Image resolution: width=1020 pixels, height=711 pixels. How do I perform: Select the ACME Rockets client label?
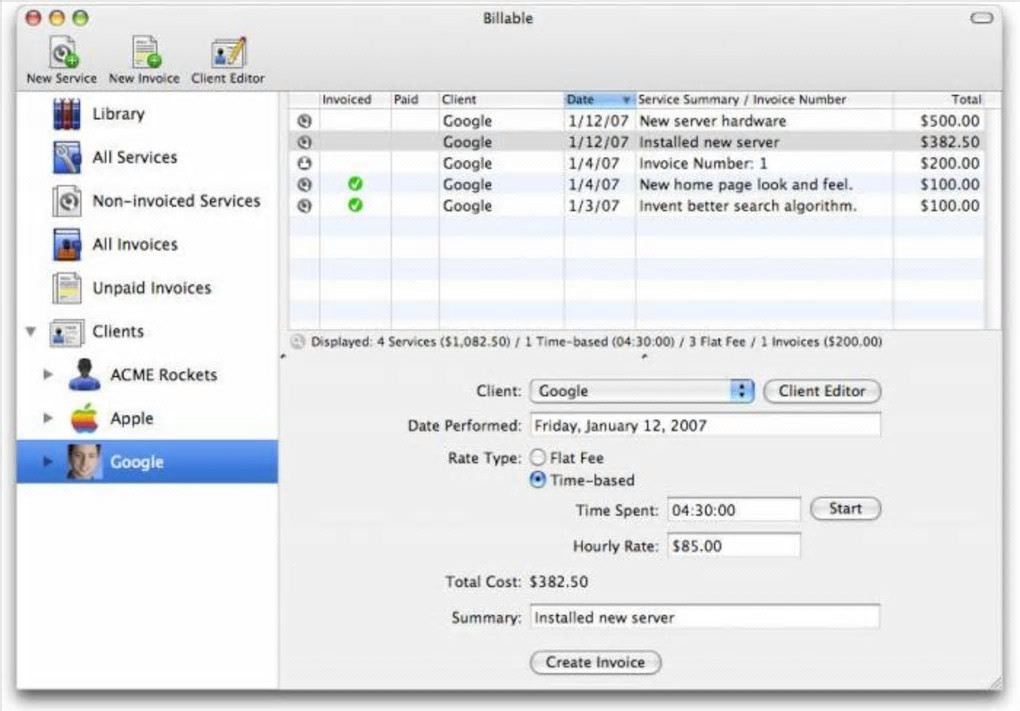(x=164, y=375)
